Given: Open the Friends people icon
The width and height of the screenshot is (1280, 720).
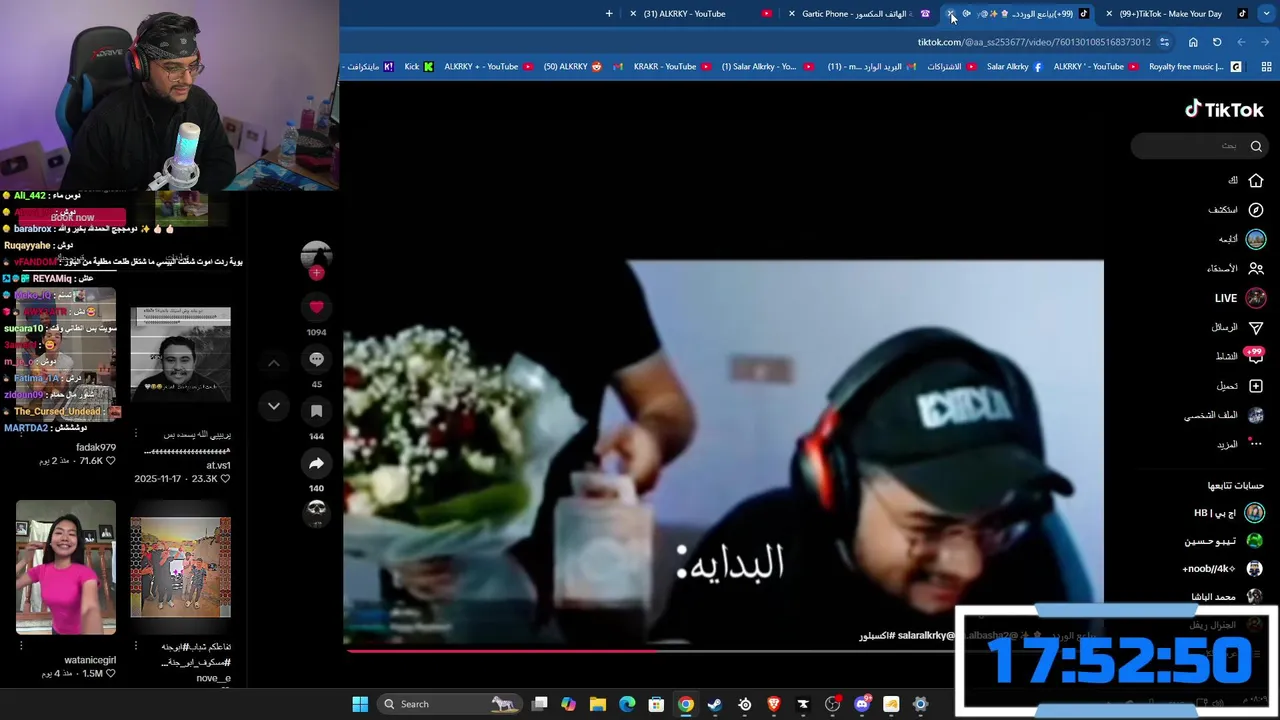Looking at the screenshot, I should pos(1256,268).
